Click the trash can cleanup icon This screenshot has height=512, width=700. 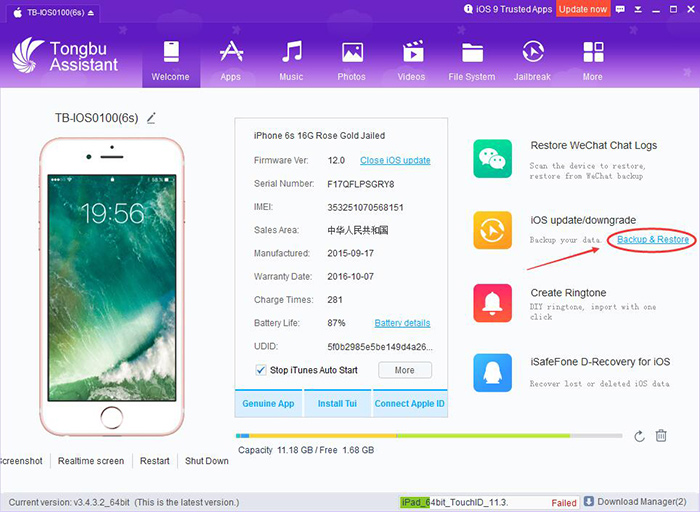pos(661,435)
